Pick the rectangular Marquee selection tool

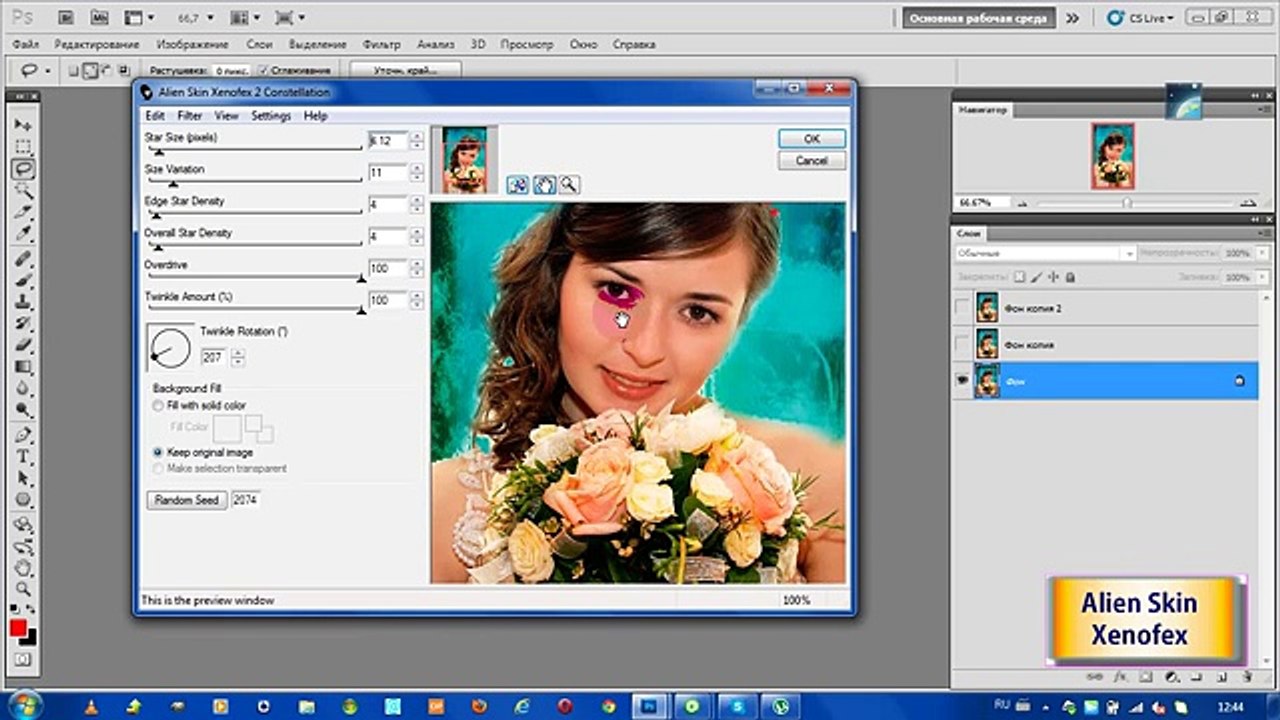(x=24, y=147)
